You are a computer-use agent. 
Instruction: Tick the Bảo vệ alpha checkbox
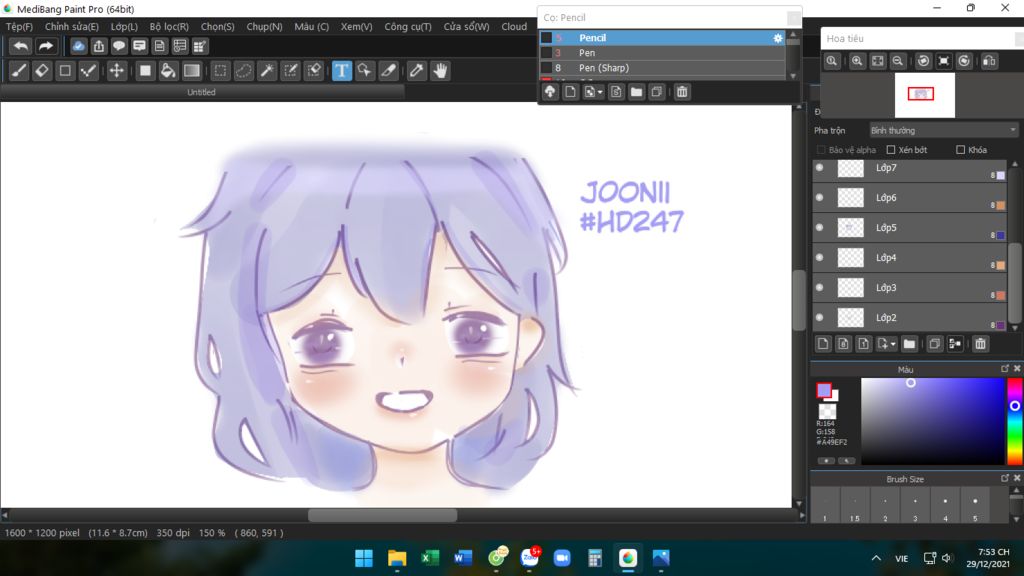pyautogui.click(x=821, y=150)
